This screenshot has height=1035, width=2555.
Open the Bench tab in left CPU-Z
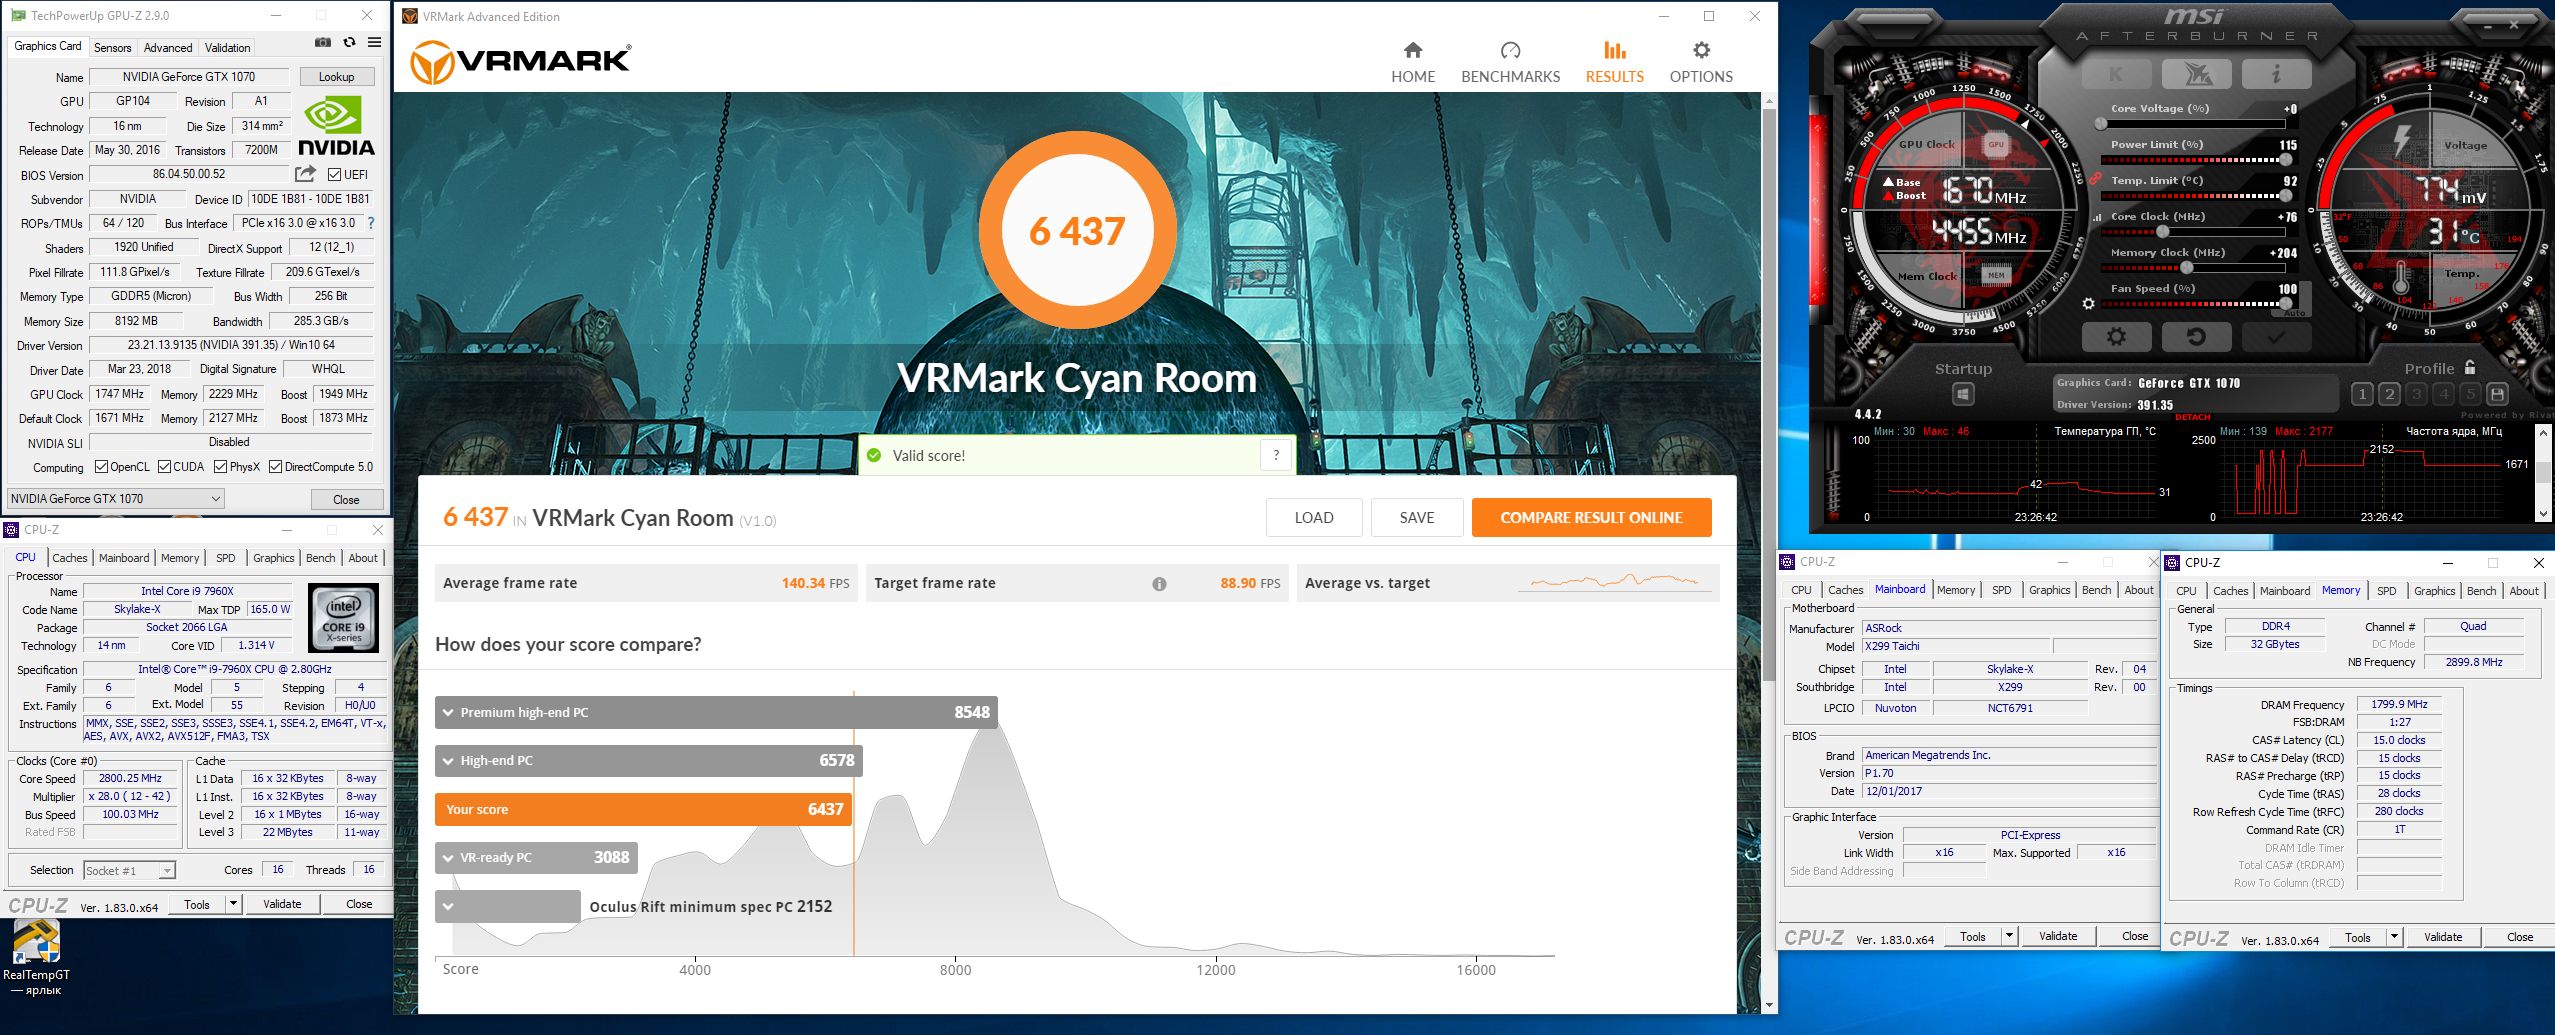point(320,558)
